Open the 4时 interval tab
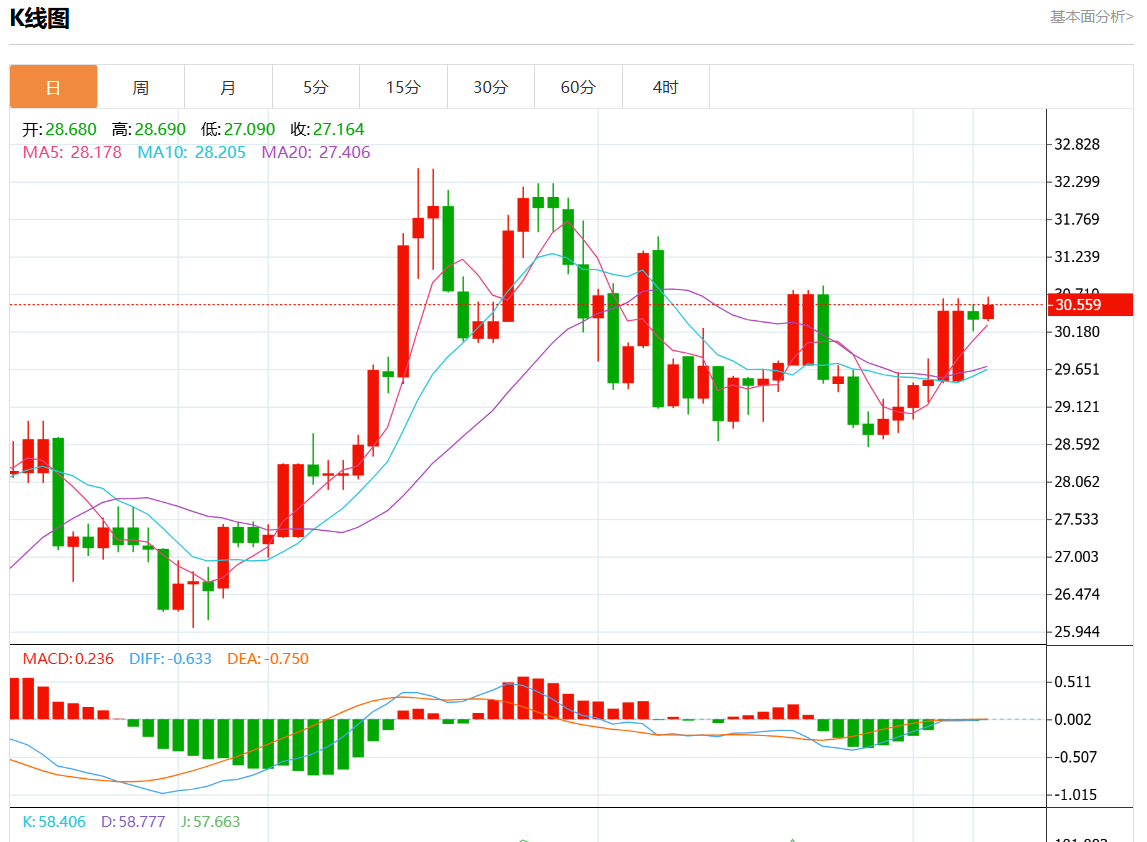Image resolution: width=1147 pixels, height=842 pixels. click(666, 87)
